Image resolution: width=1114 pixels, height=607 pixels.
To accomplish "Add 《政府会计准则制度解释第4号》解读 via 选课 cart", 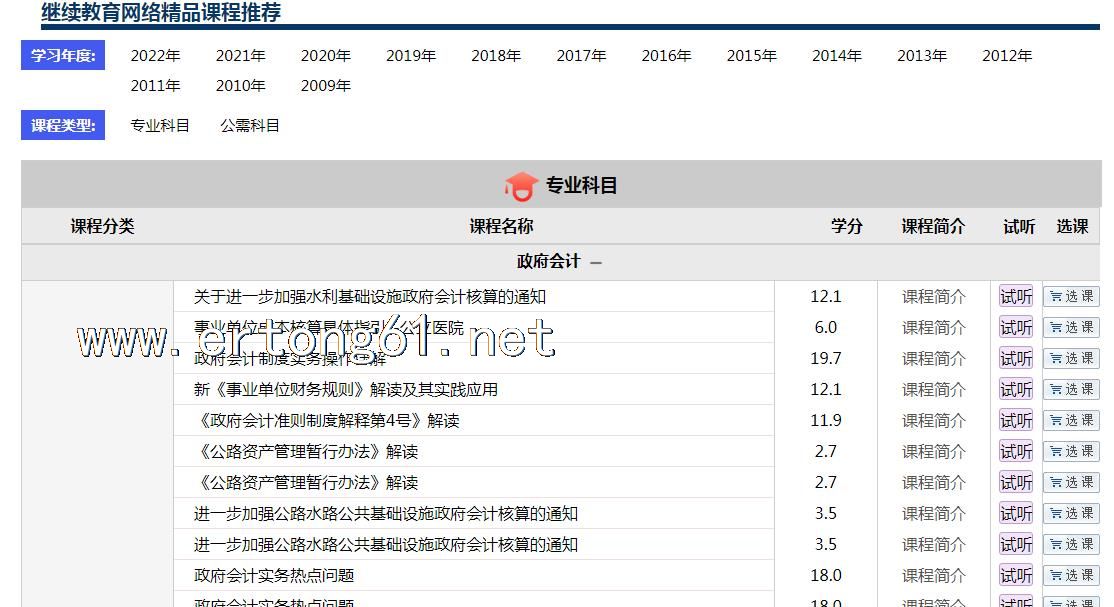I will pos(1071,421).
